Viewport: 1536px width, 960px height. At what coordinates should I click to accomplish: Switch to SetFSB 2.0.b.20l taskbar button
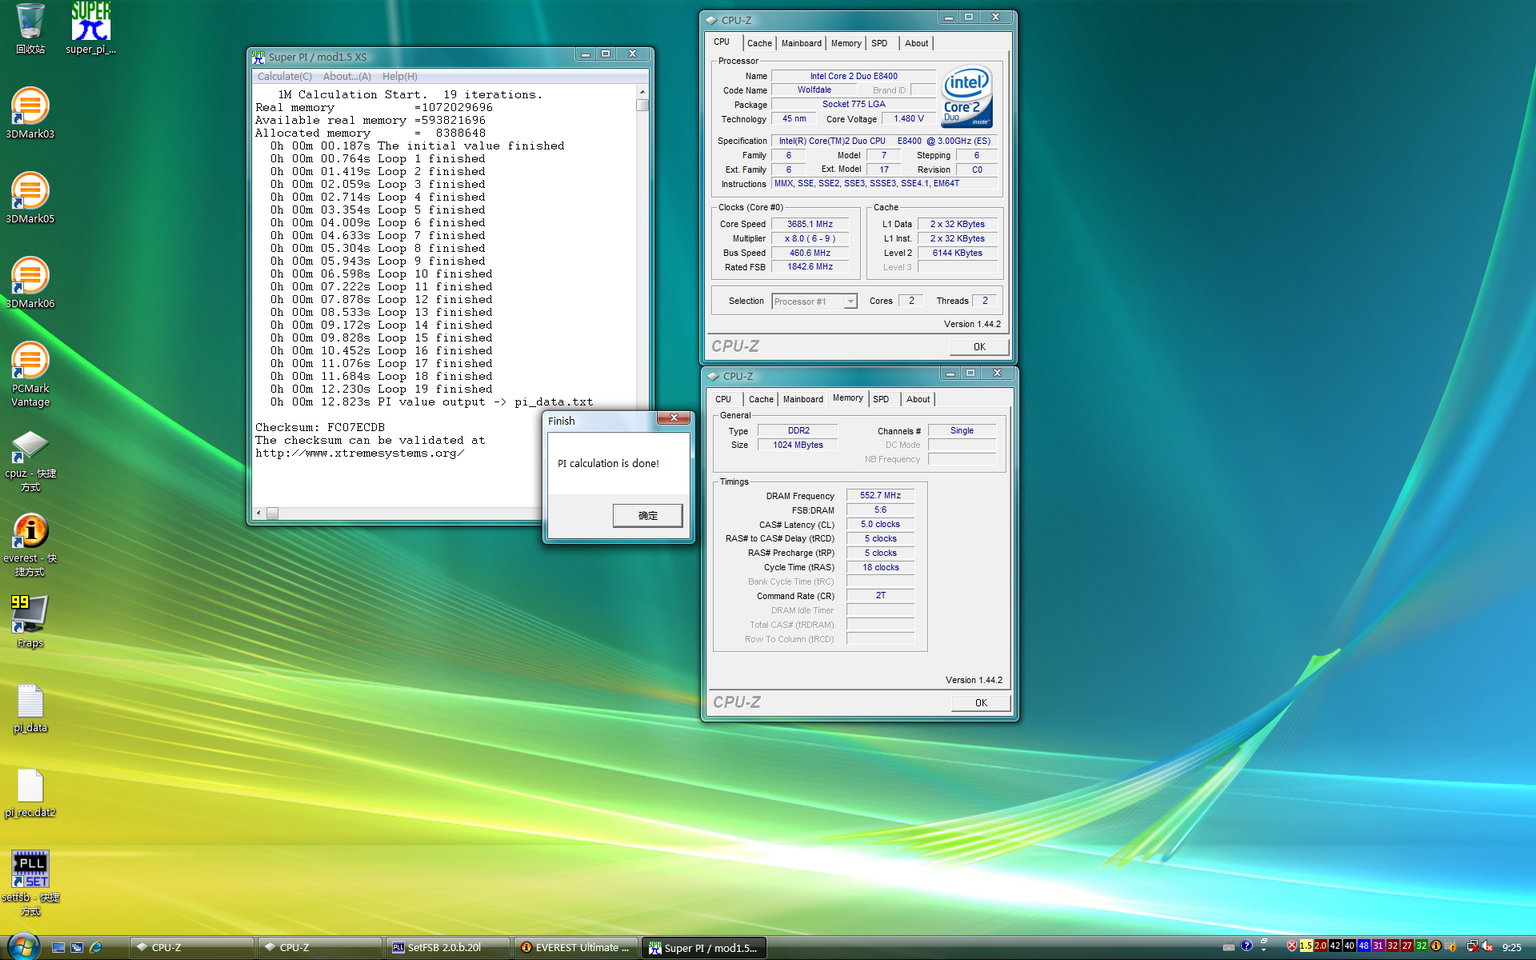coord(448,947)
